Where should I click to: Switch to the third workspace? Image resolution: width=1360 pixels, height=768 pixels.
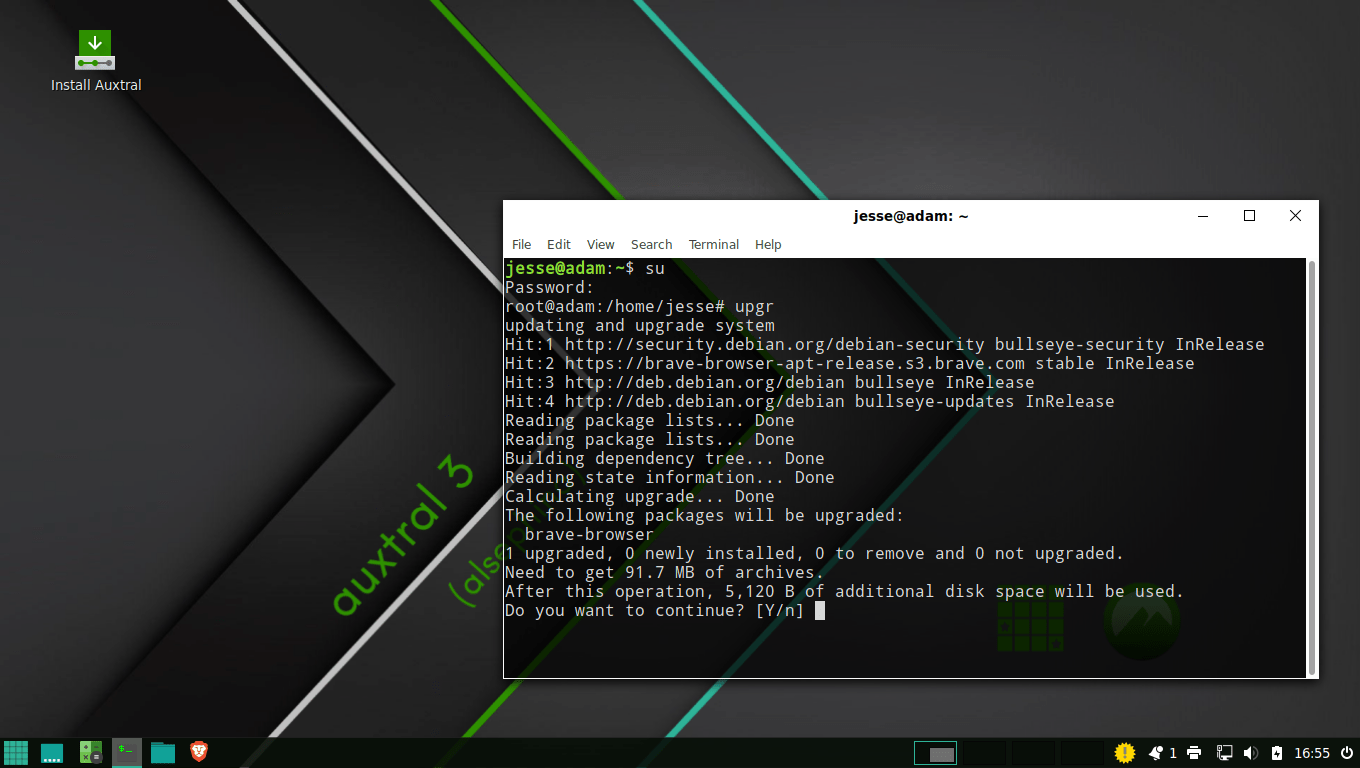[x=1031, y=753]
